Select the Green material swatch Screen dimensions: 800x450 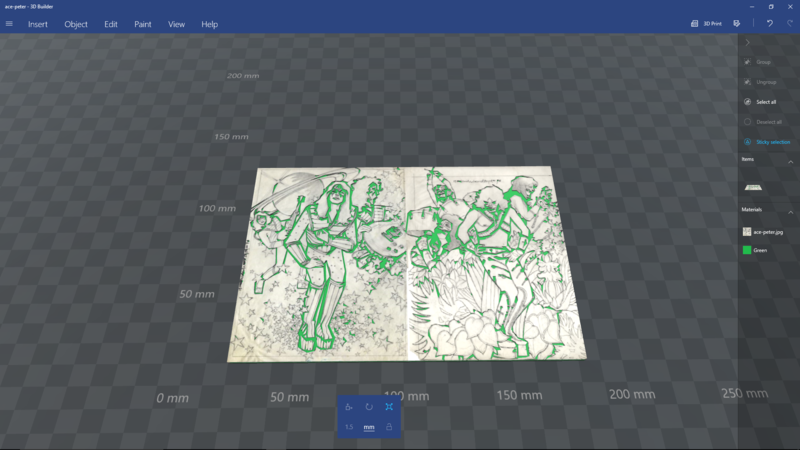point(747,250)
